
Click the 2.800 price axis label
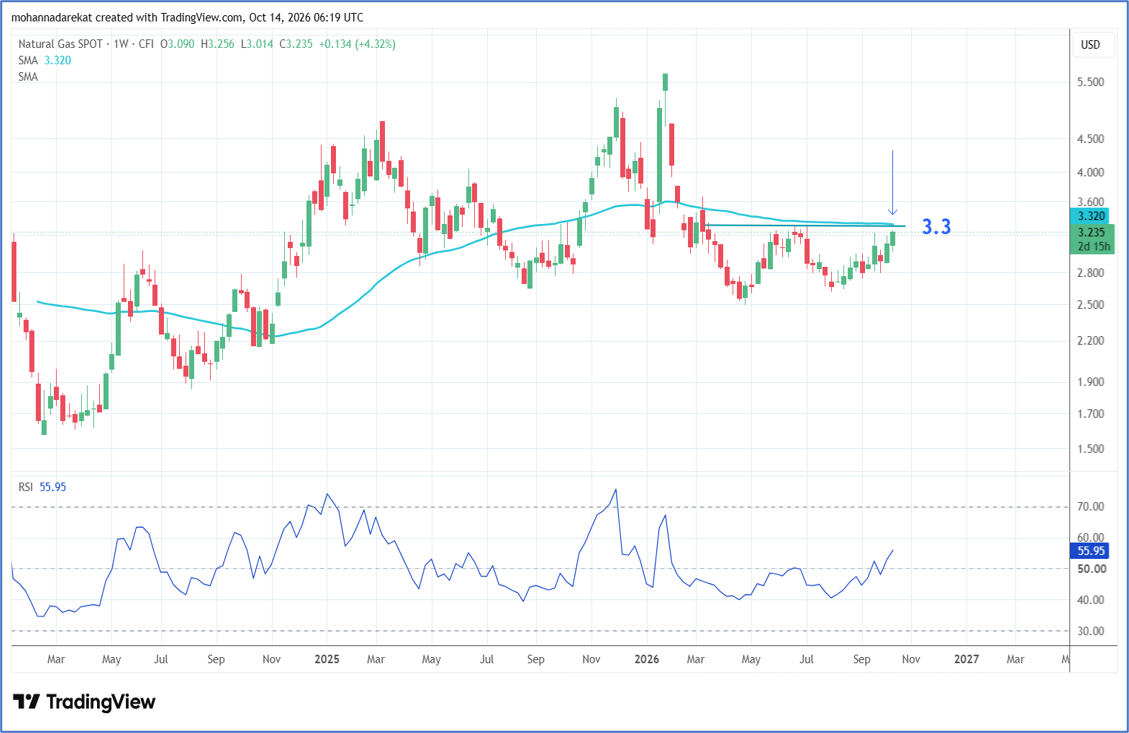(1091, 273)
